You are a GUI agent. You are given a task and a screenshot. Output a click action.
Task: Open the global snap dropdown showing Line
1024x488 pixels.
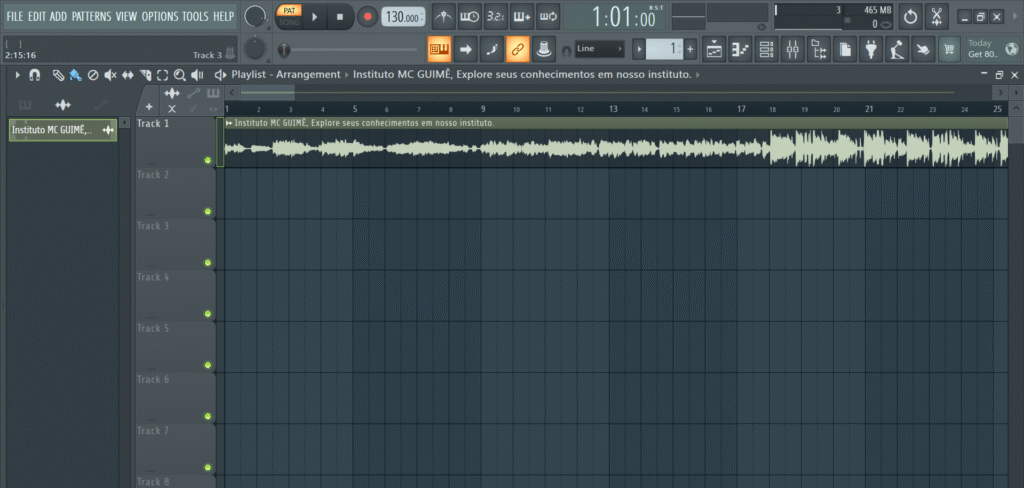click(x=600, y=49)
